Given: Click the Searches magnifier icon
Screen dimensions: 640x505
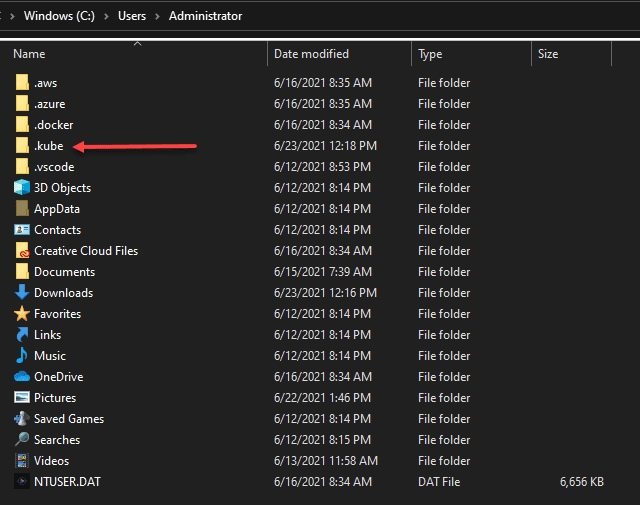Looking at the screenshot, I should point(22,440).
